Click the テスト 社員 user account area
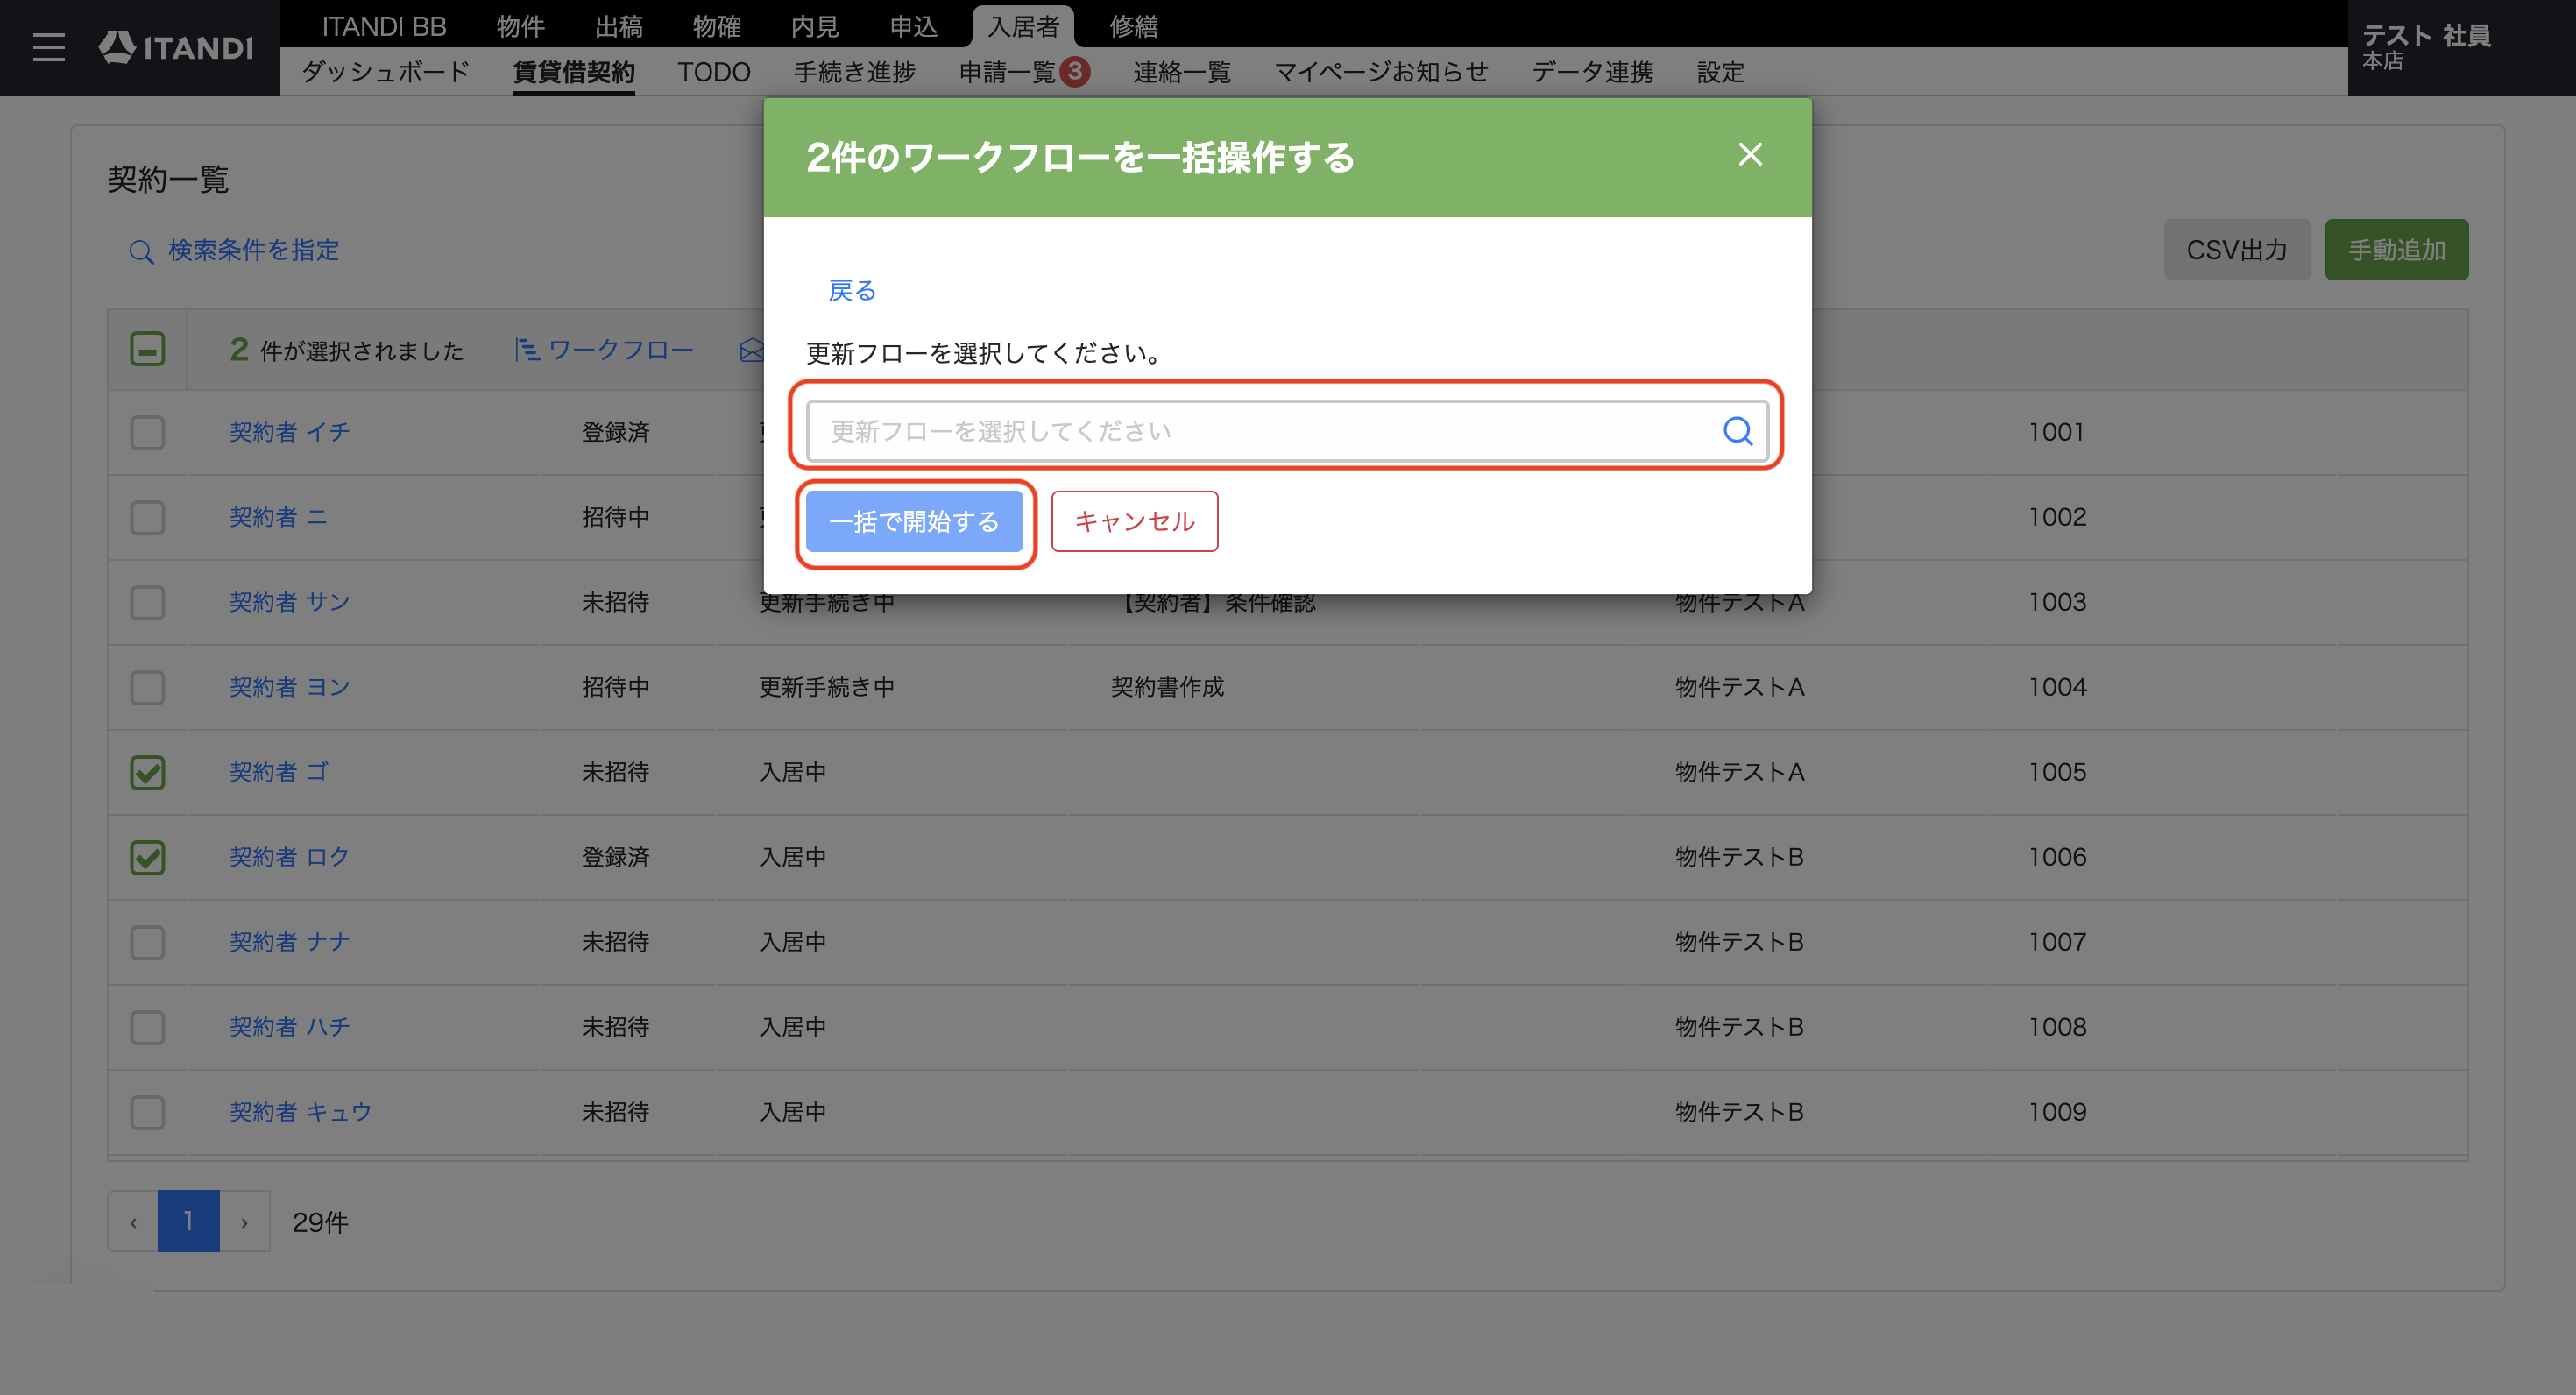Screen dimensions: 2576x1395 (2461, 47)
